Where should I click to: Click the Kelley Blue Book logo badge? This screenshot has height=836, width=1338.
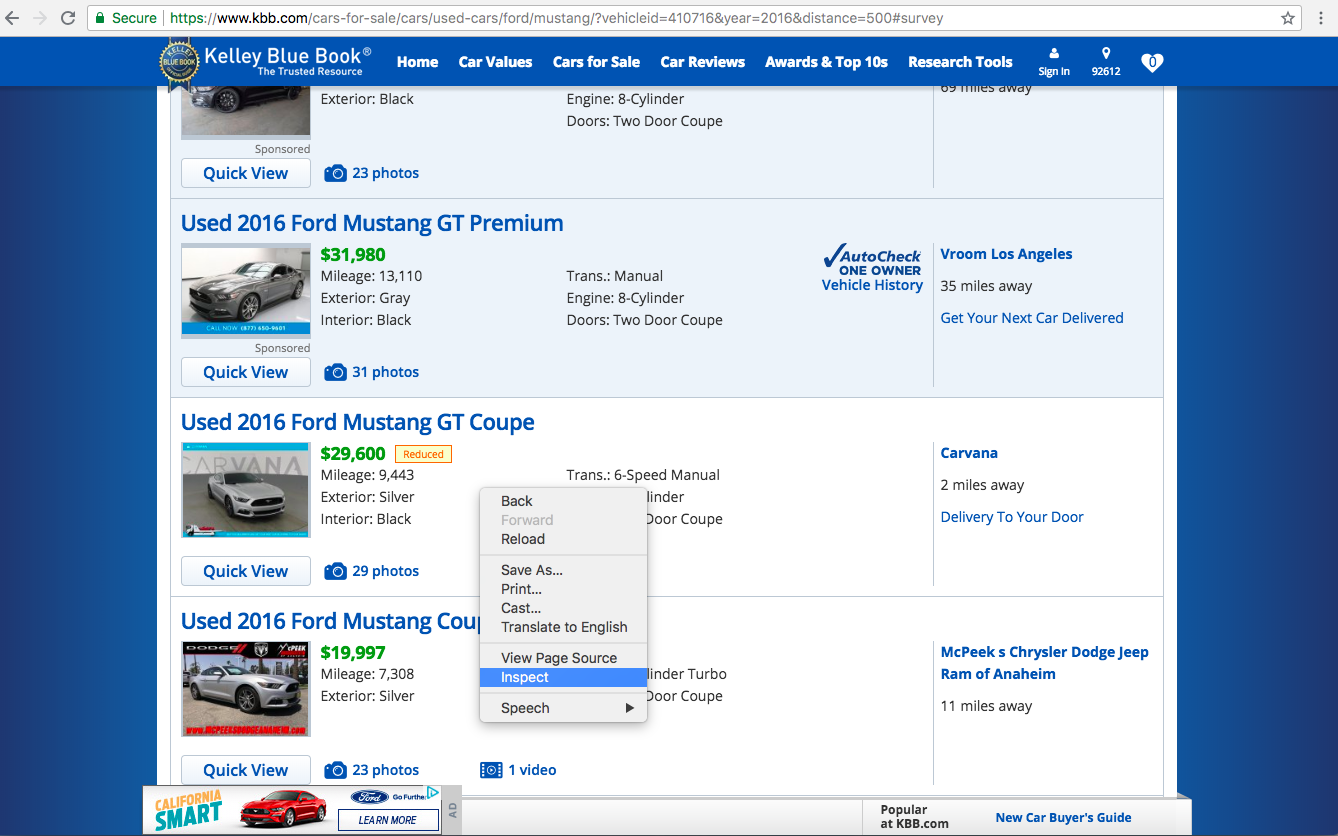[x=180, y=63]
